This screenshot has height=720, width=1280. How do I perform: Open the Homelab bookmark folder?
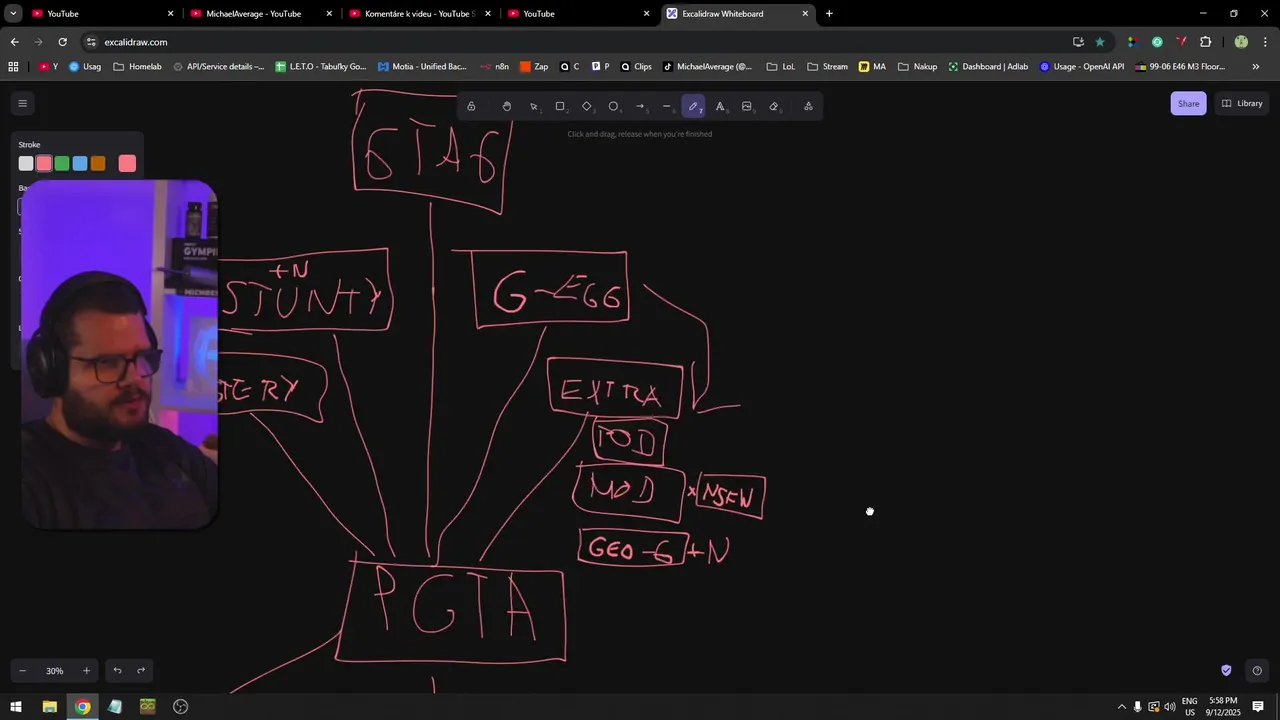(138, 67)
